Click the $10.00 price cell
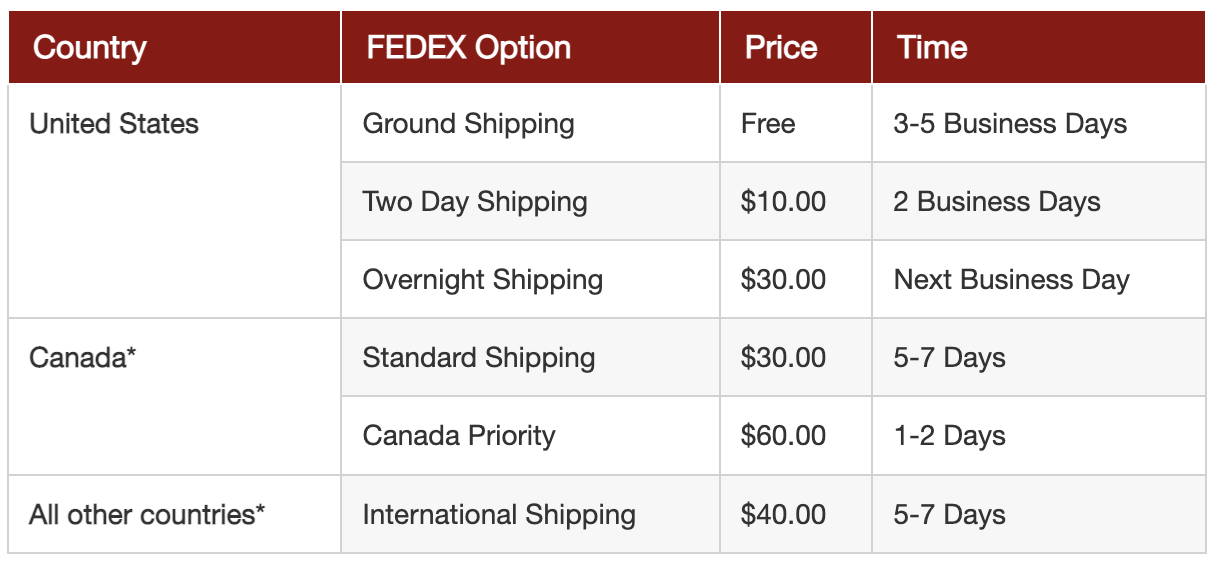 point(796,201)
